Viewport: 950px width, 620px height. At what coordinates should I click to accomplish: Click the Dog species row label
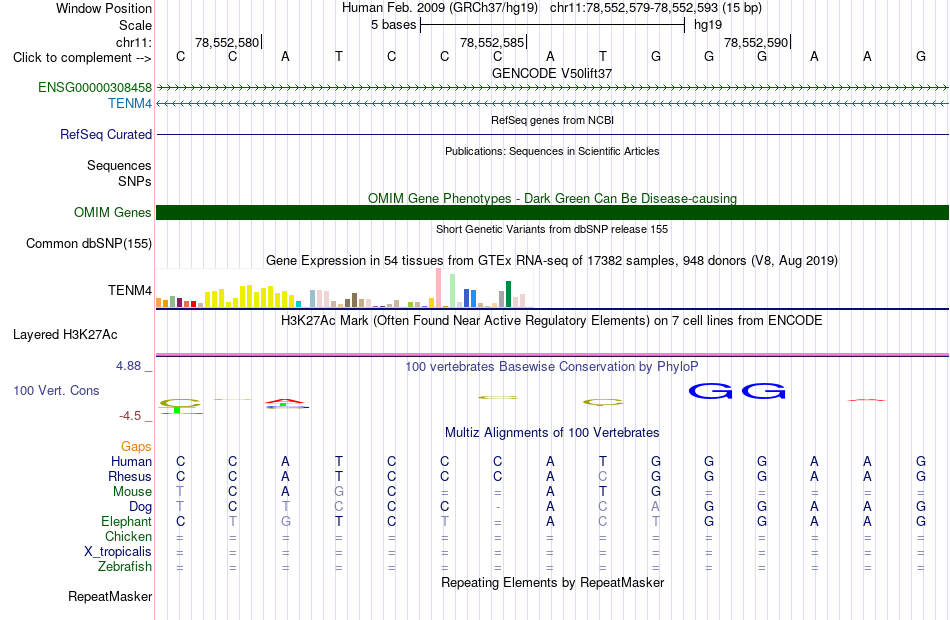pos(140,507)
